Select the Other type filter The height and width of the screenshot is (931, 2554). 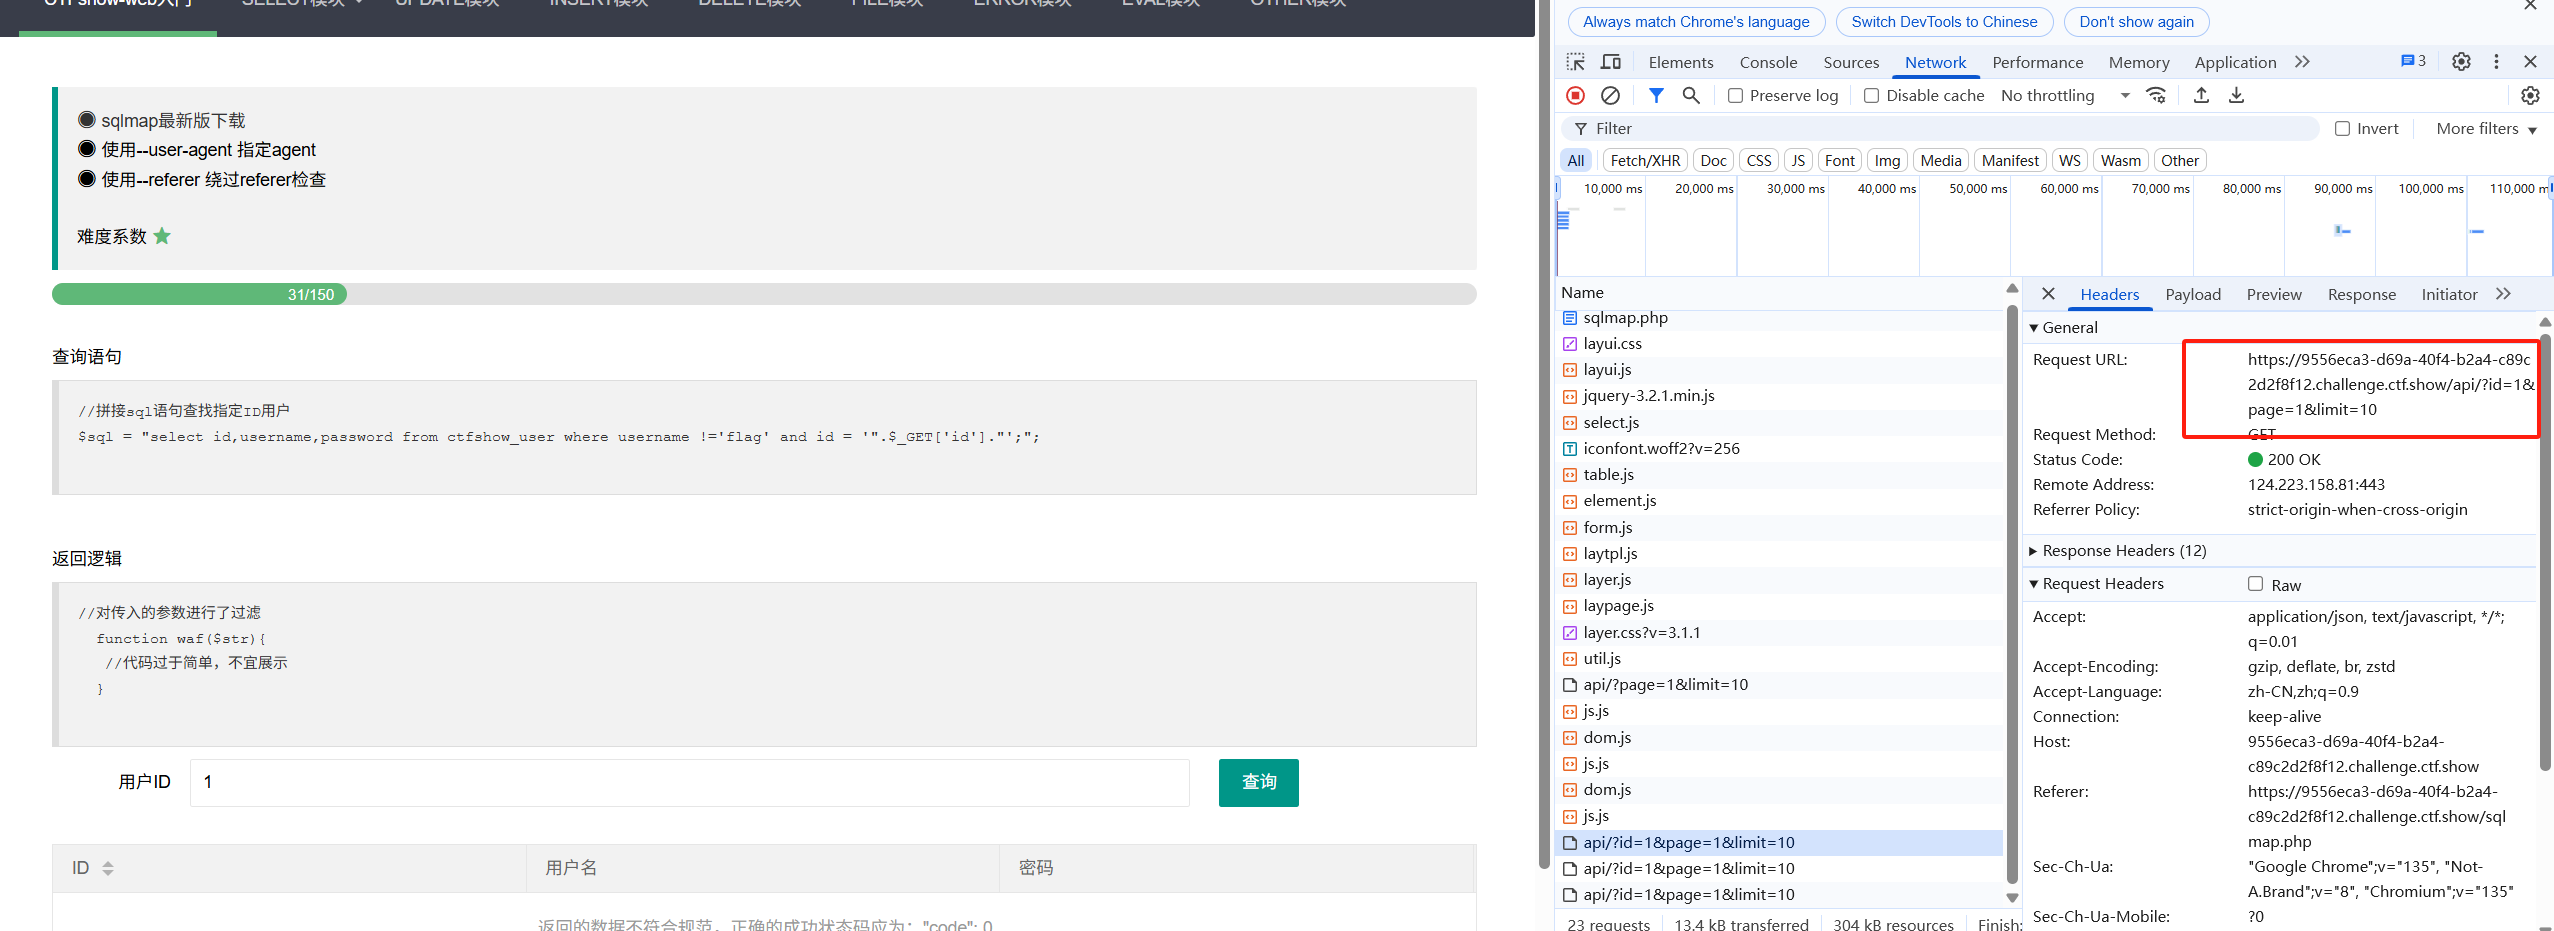[x=2179, y=160]
